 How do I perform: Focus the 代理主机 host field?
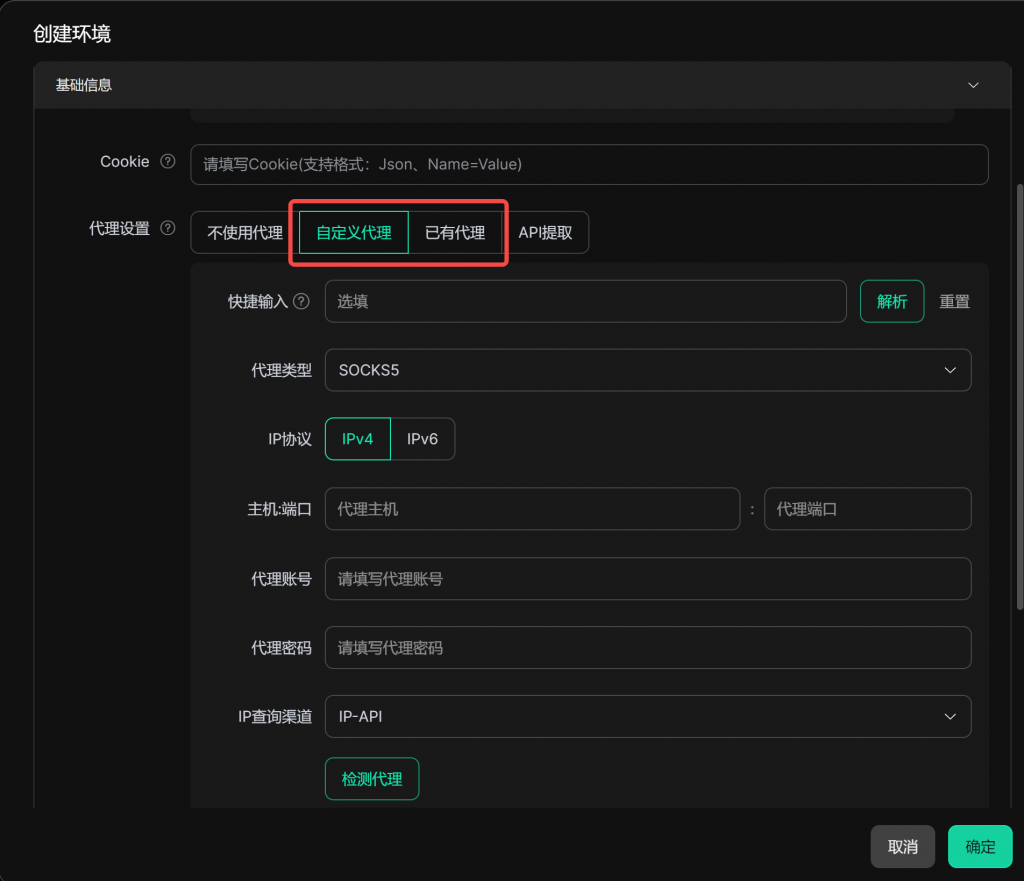(x=532, y=509)
